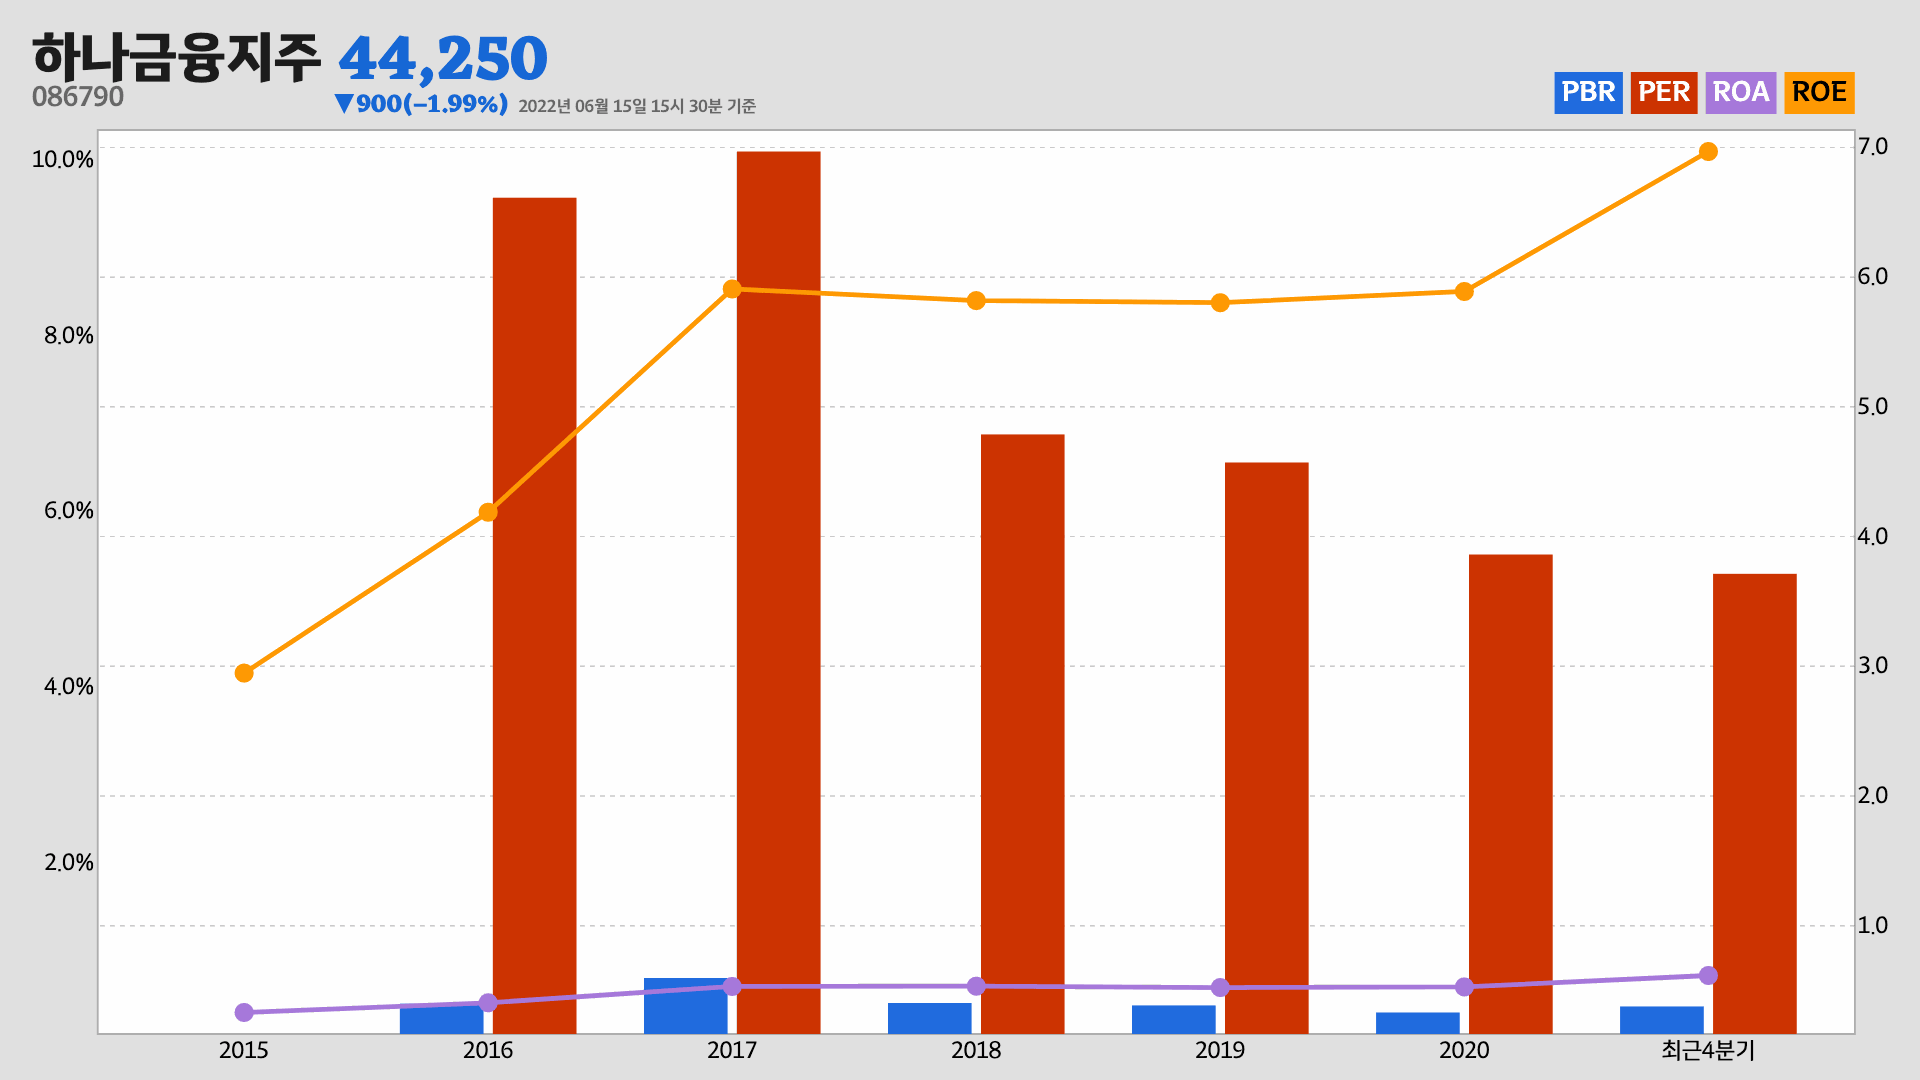Screen dimensions: 1920x1080
Task: Click the 2017 red PER bar
Action: click(779, 592)
